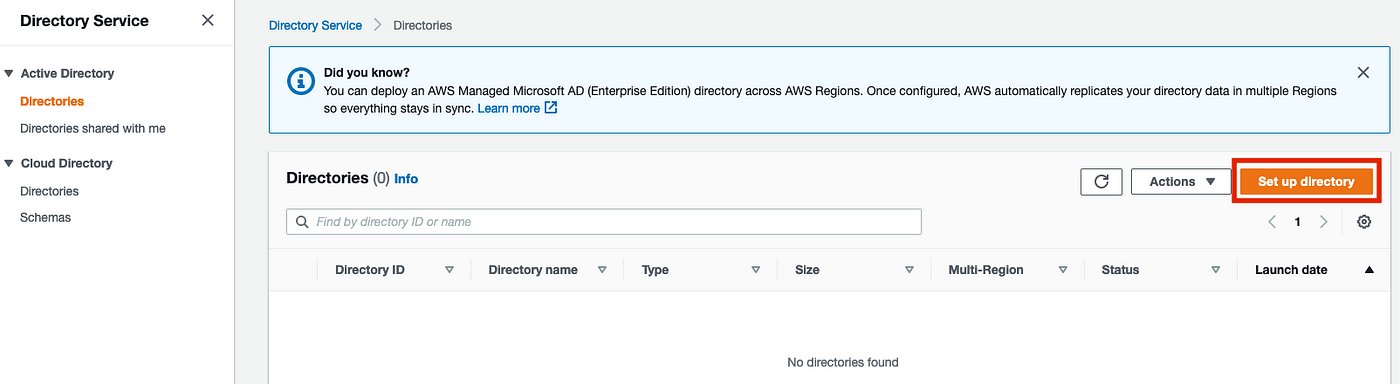This screenshot has width=1400, height=384.
Task: Dismiss the Did you know banner
Action: click(x=1363, y=73)
